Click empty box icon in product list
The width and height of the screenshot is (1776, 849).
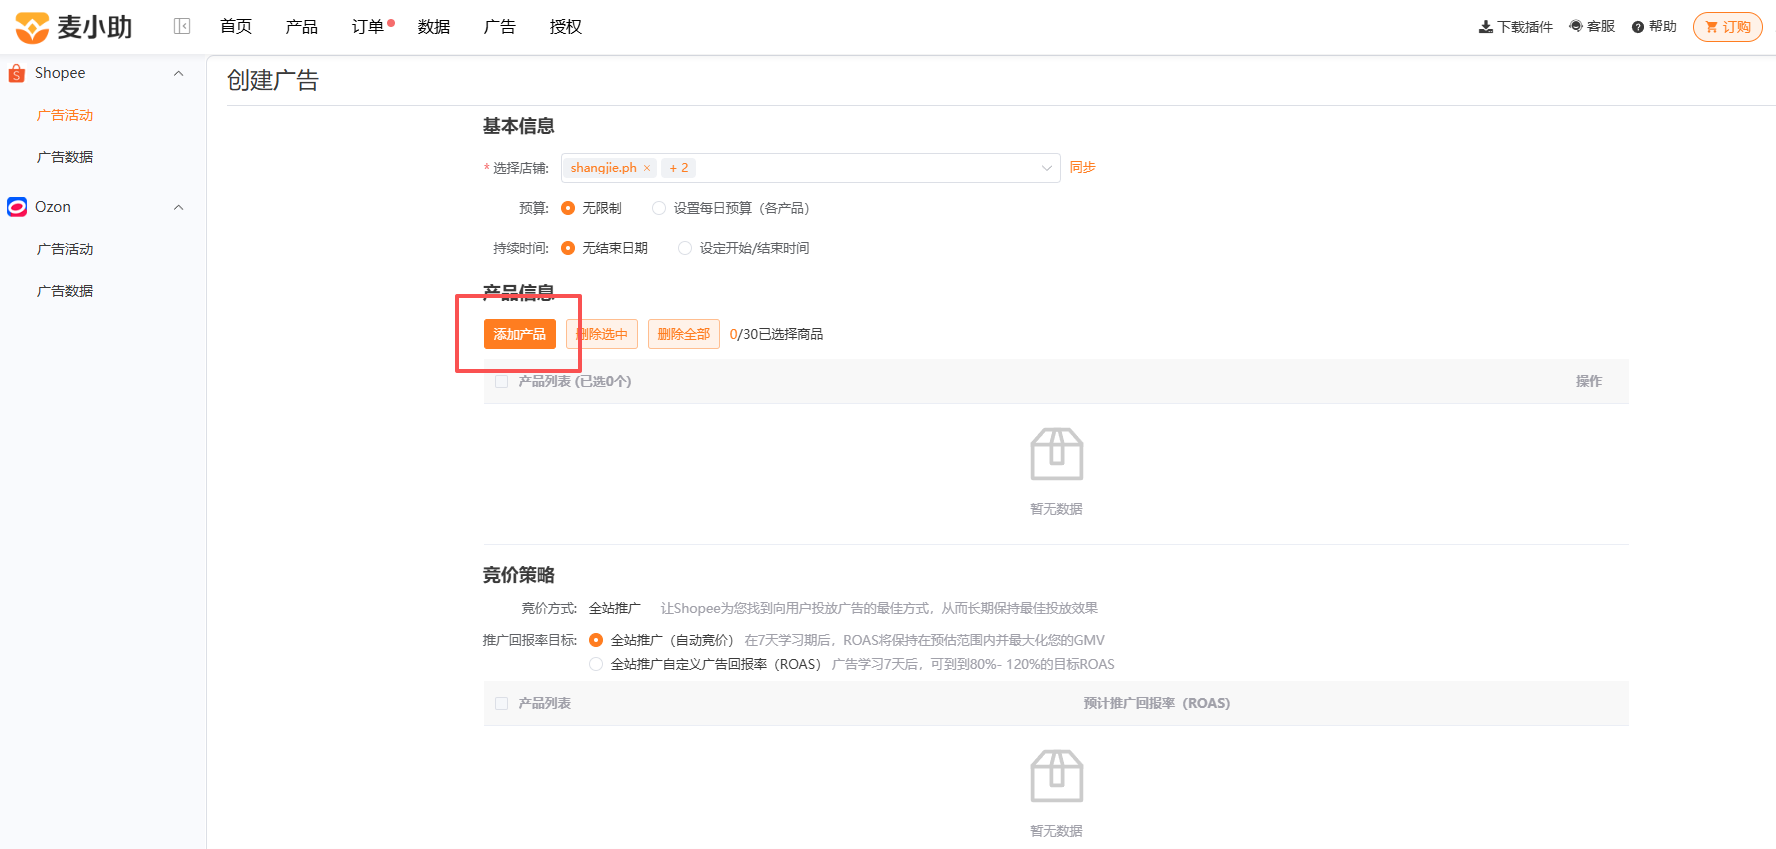[x=1057, y=454]
